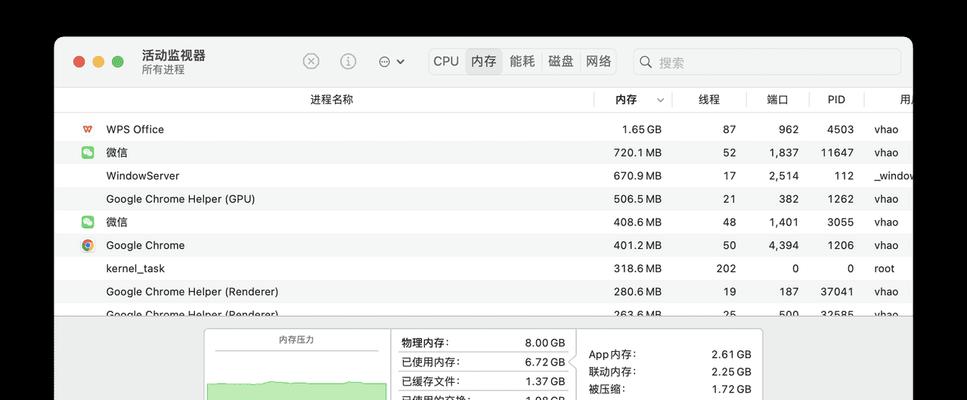
Task: Open the 网络 tab
Action: pyautogui.click(x=598, y=62)
